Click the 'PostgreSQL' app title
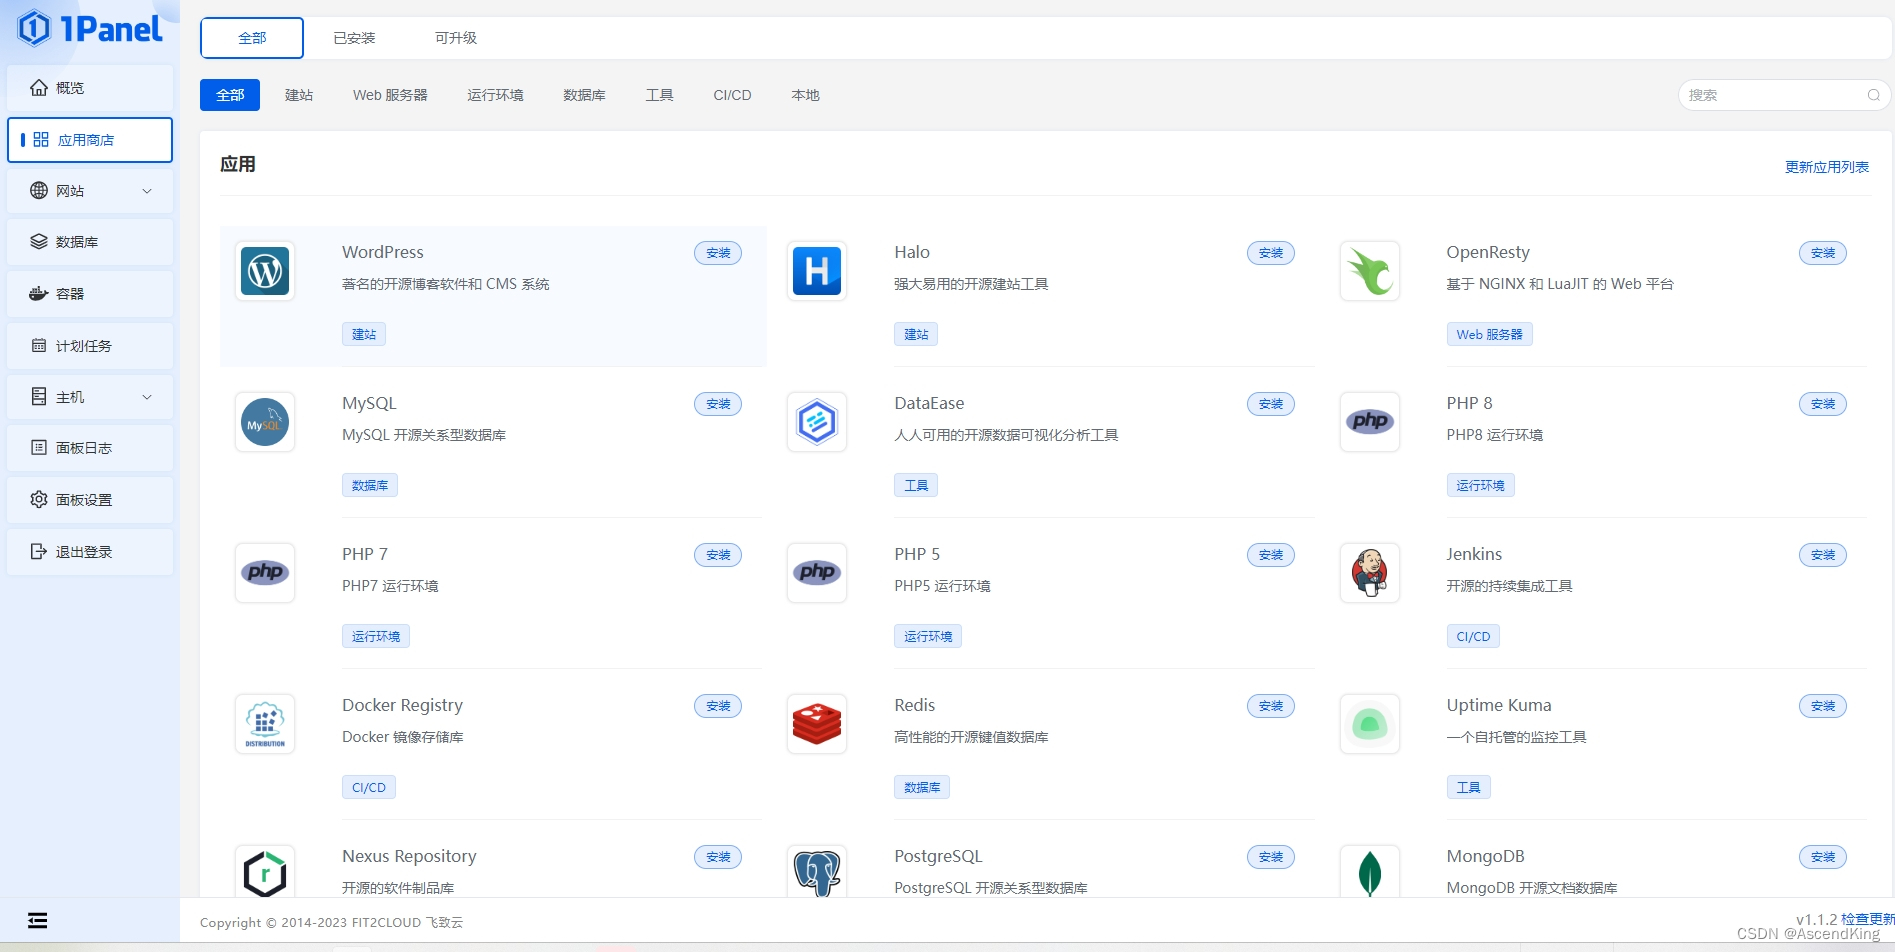The image size is (1895, 952). tap(938, 856)
